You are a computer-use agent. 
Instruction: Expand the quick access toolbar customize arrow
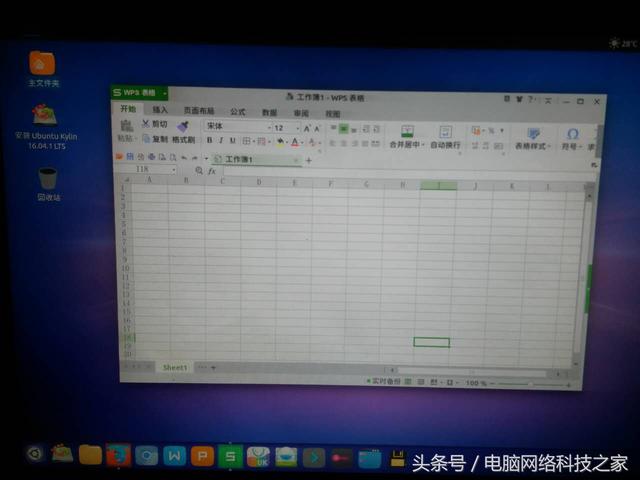coord(206,158)
